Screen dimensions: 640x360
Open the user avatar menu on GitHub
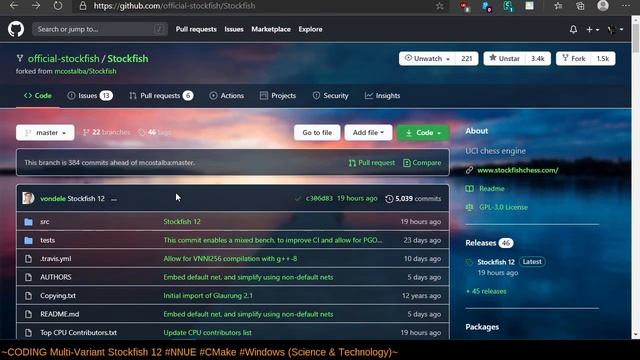[x=615, y=29]
